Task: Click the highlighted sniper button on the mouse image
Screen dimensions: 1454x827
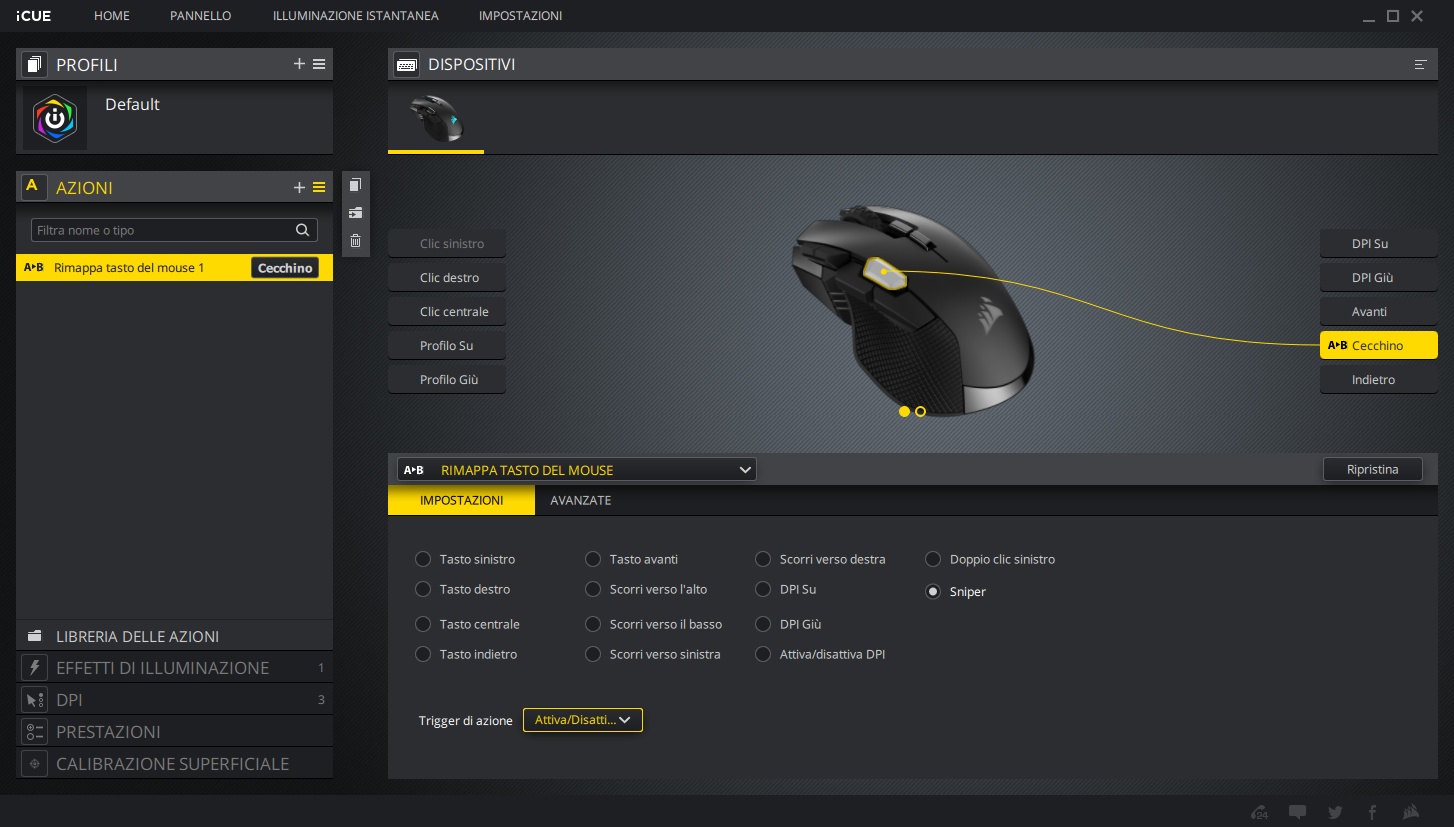Action: click(x=884, y=272)
